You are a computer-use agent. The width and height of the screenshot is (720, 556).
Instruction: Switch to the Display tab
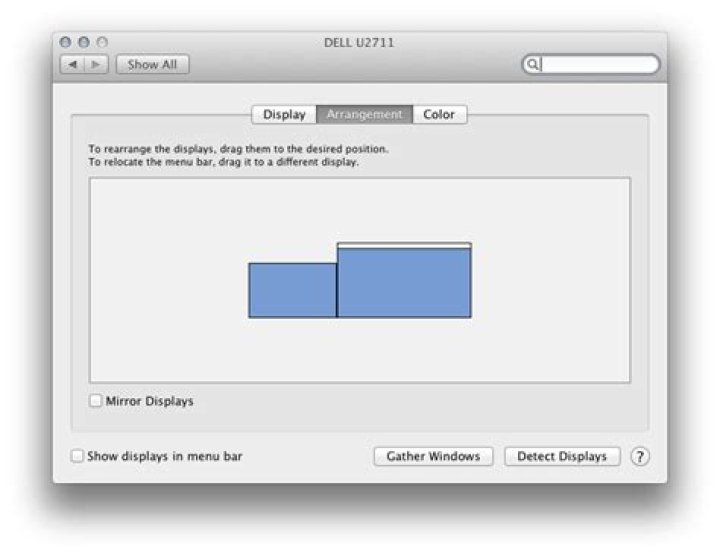[284, 114]
